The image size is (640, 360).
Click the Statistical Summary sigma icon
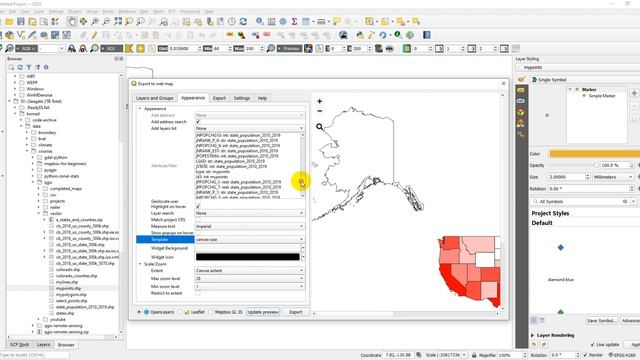294,22
